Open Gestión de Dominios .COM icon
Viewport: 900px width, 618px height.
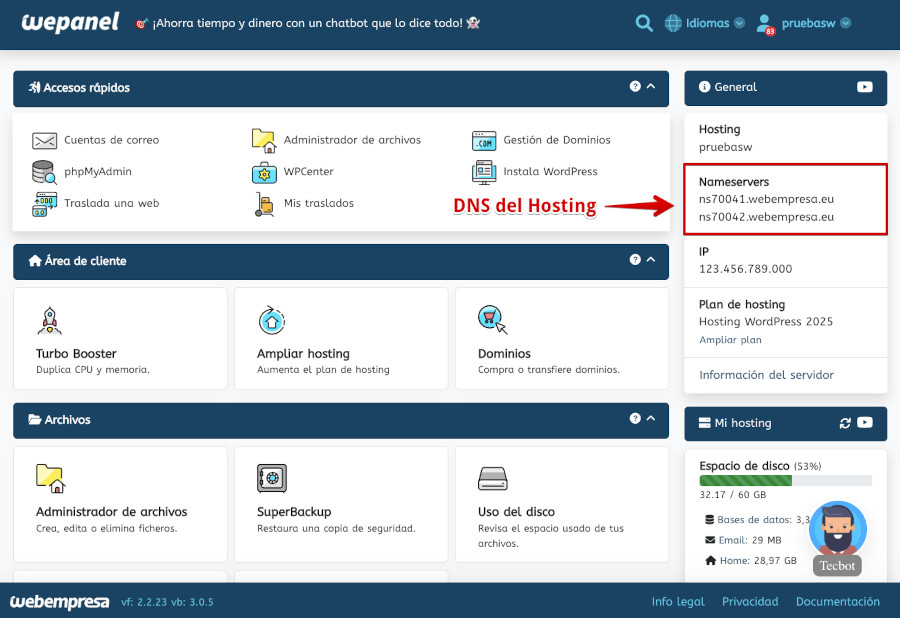tap(484, 141)
